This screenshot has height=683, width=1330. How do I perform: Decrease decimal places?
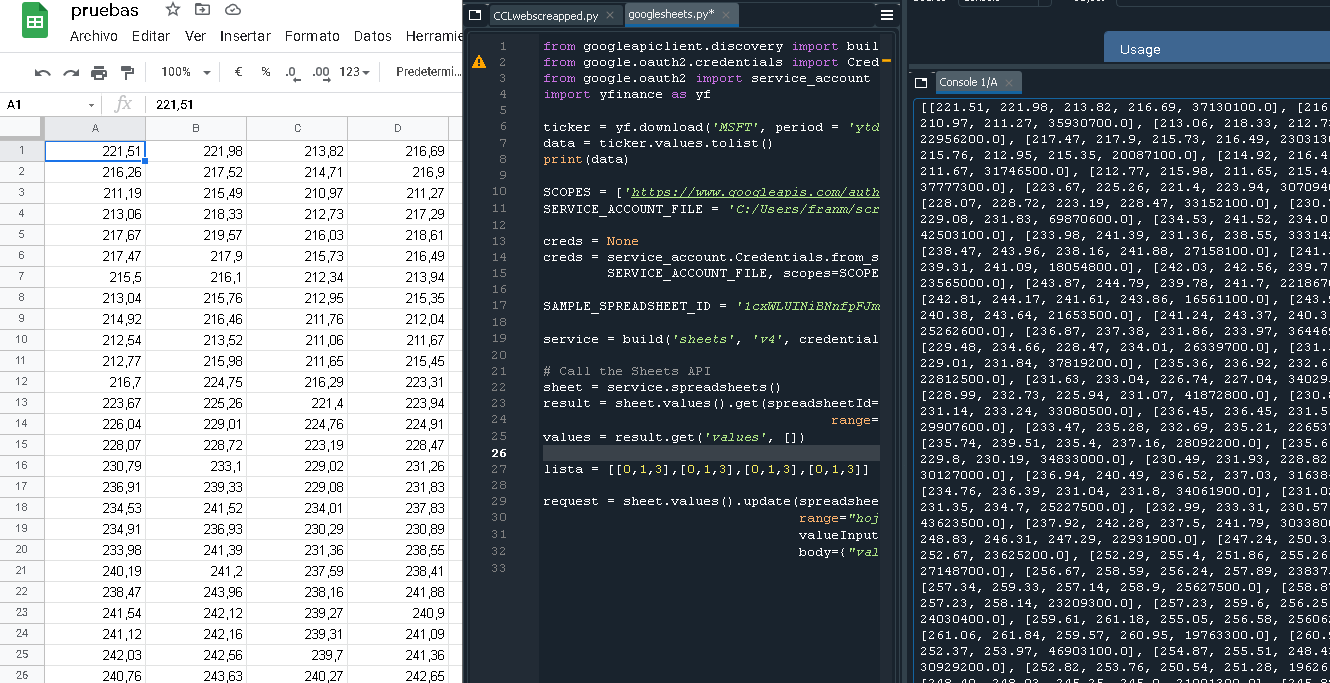click(x=292, y=72)
